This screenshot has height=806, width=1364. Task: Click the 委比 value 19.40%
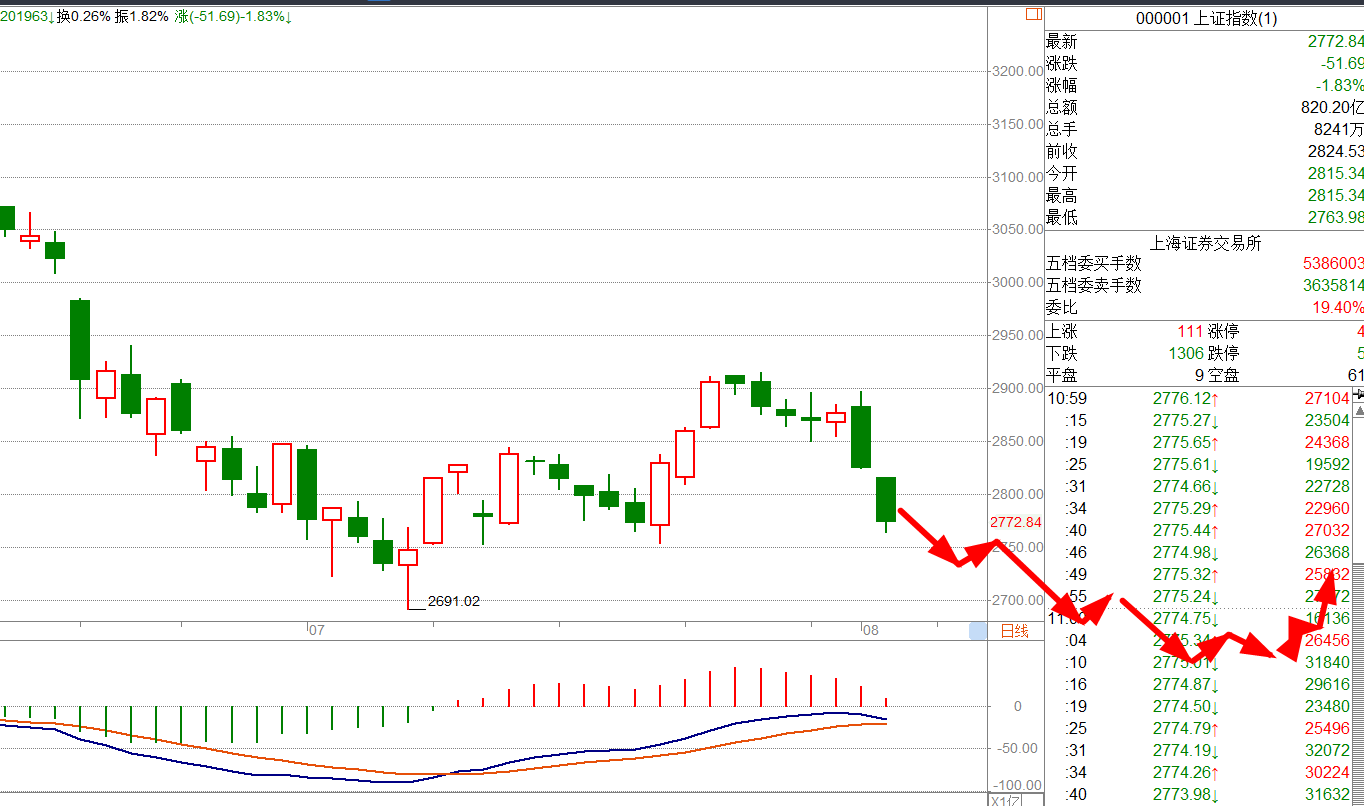1339,308
